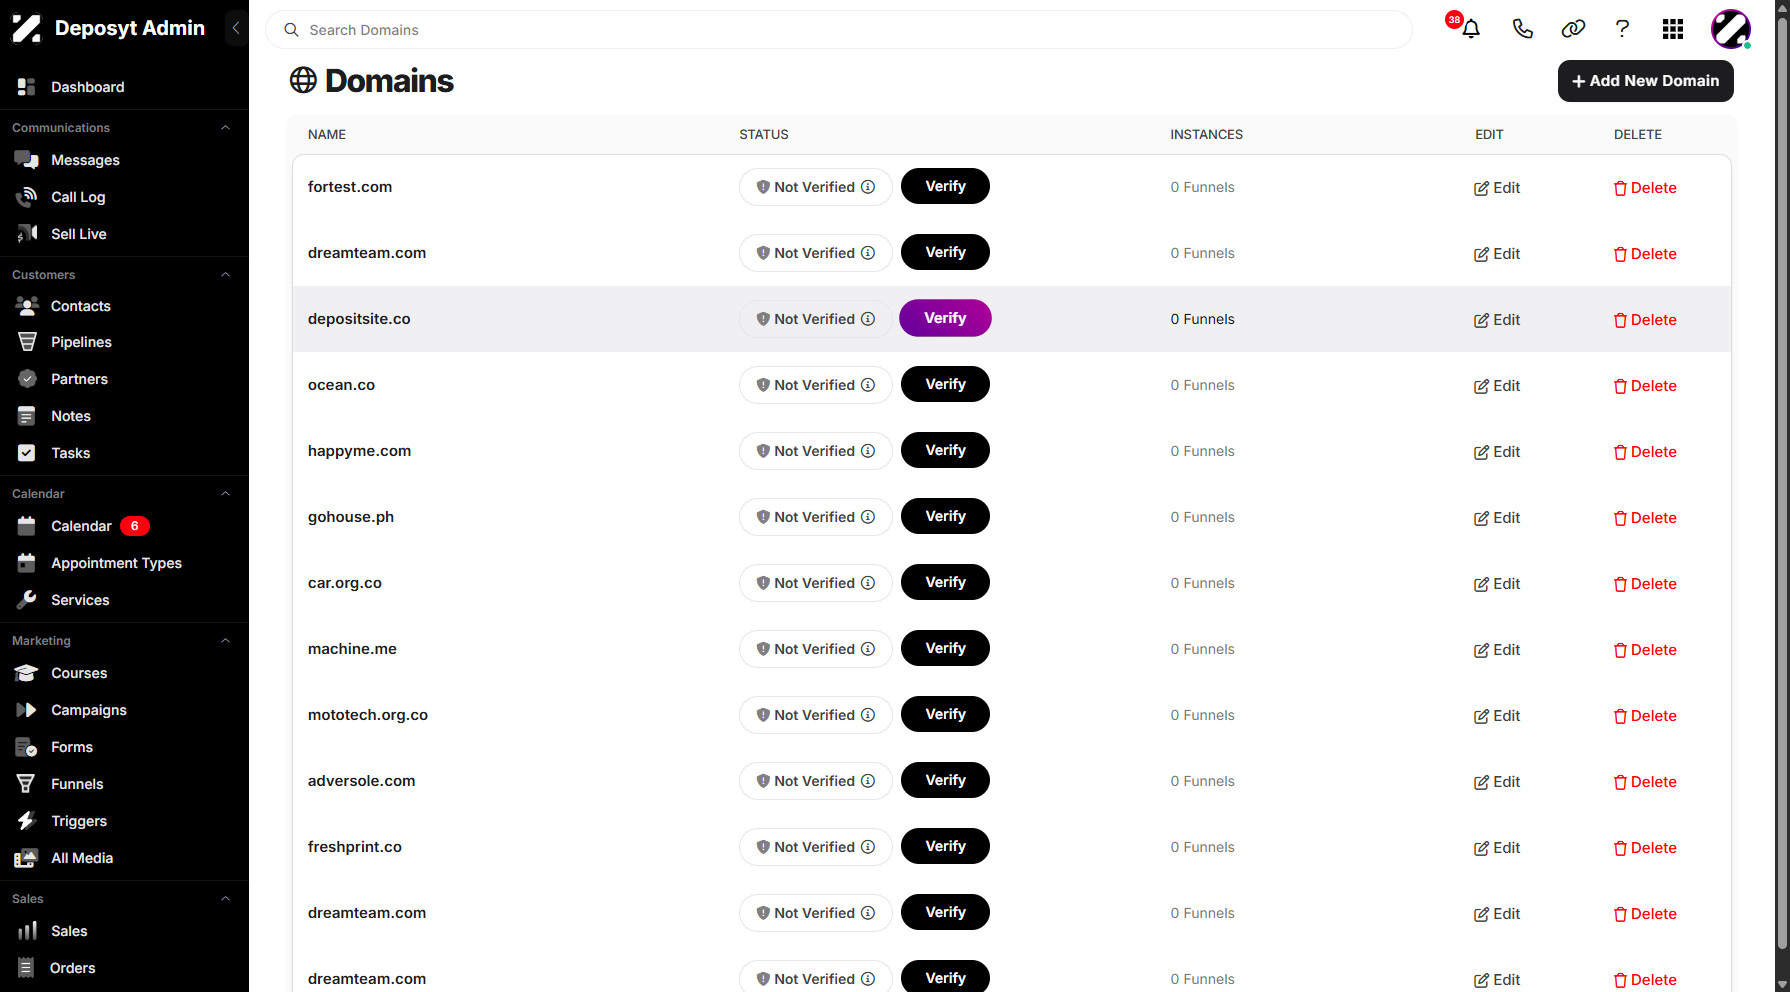Screen dimensions: 1790x992
Task: Collapse the Communications section
Action: 225,128
